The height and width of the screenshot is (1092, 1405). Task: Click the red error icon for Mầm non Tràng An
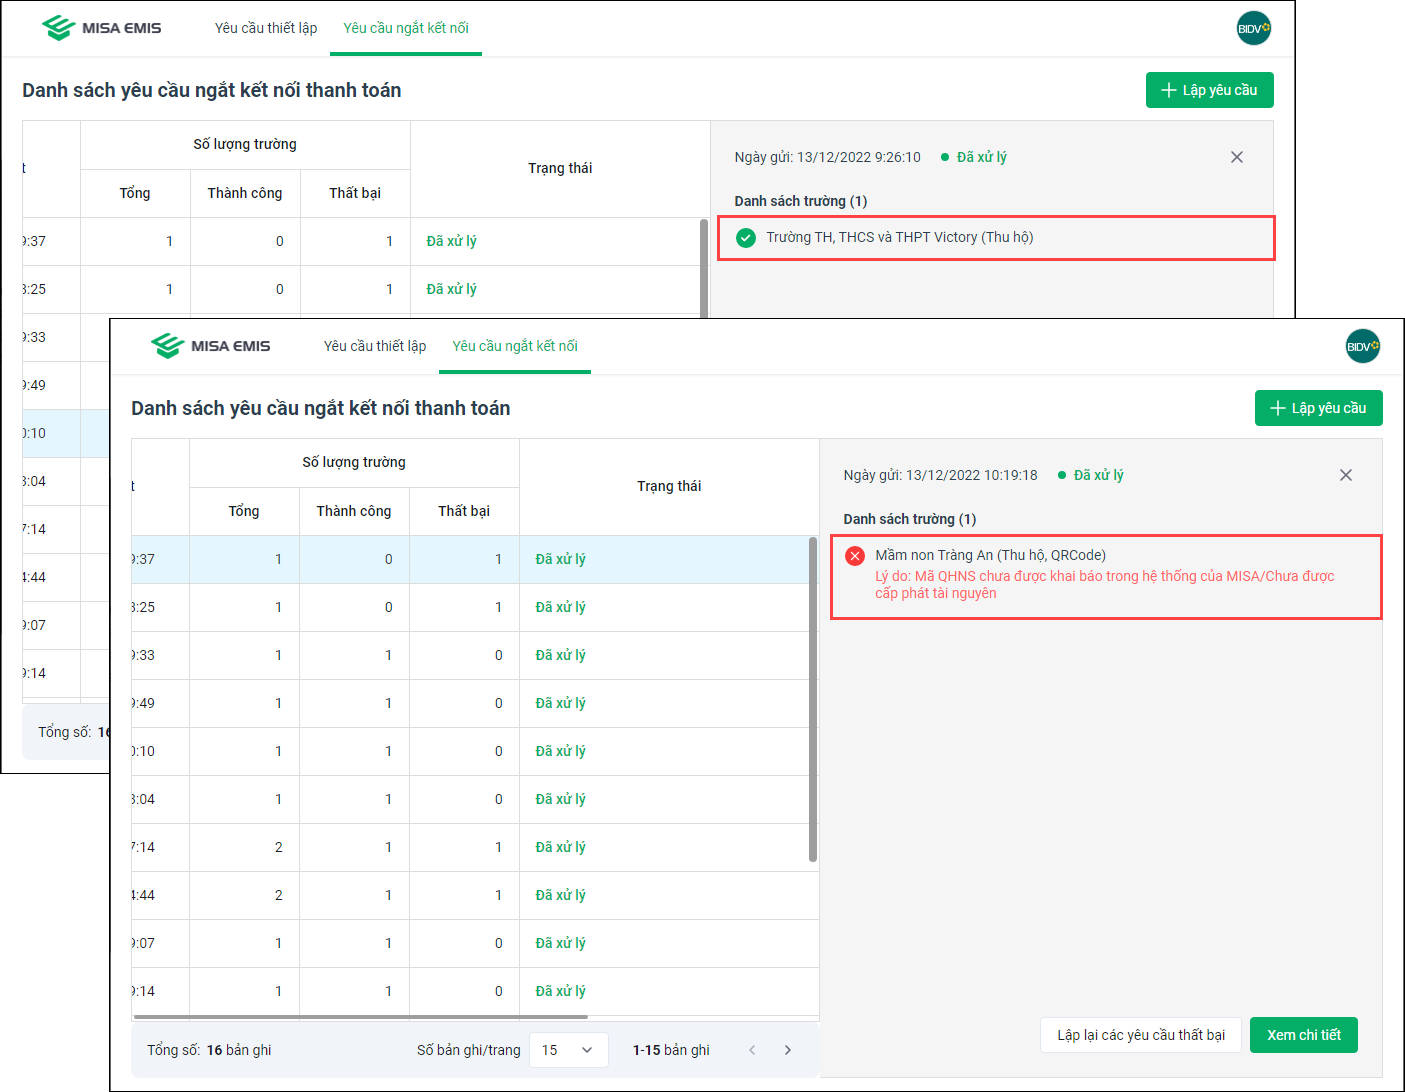pos(855,556)
